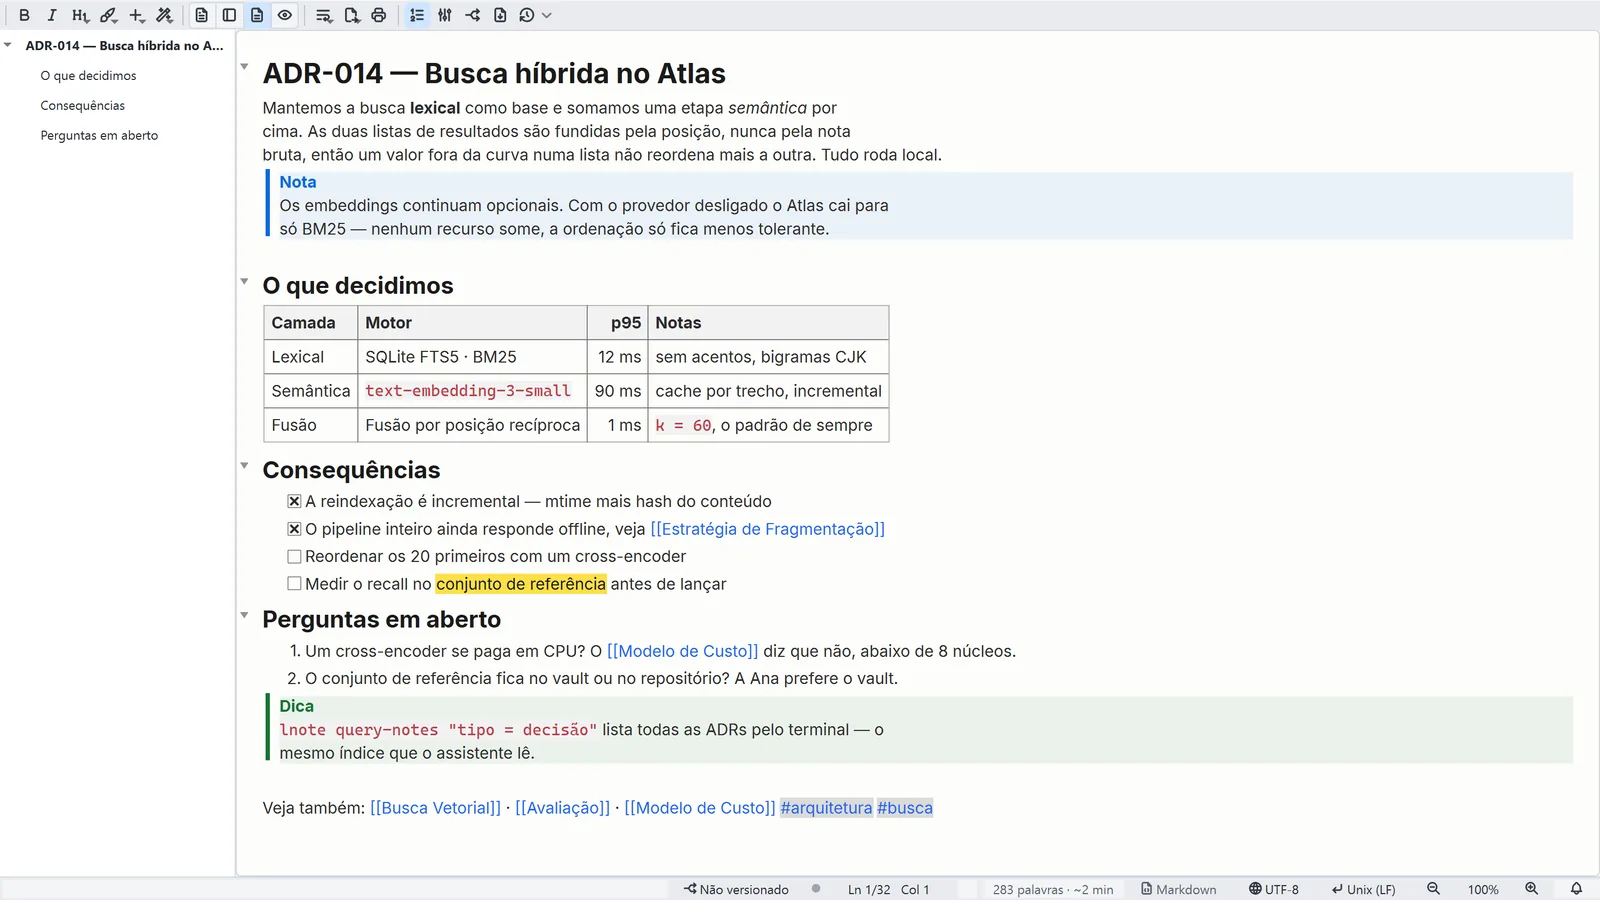Check the 'Reordenar os 20 primeiros' checkbox

pyautogui.click(x=294, y=556)
